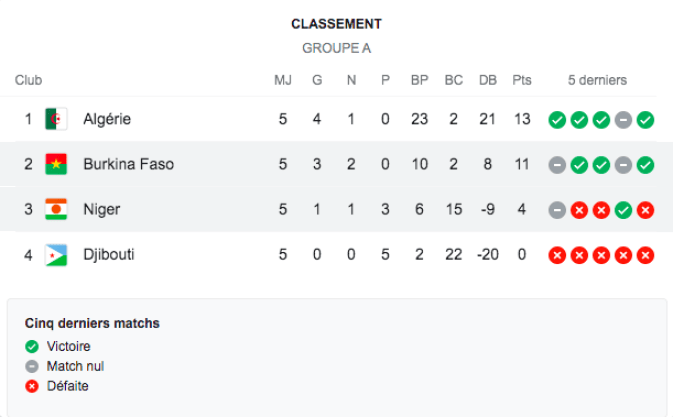
Task: Select the Niger team name
Action: click(101, 210)
